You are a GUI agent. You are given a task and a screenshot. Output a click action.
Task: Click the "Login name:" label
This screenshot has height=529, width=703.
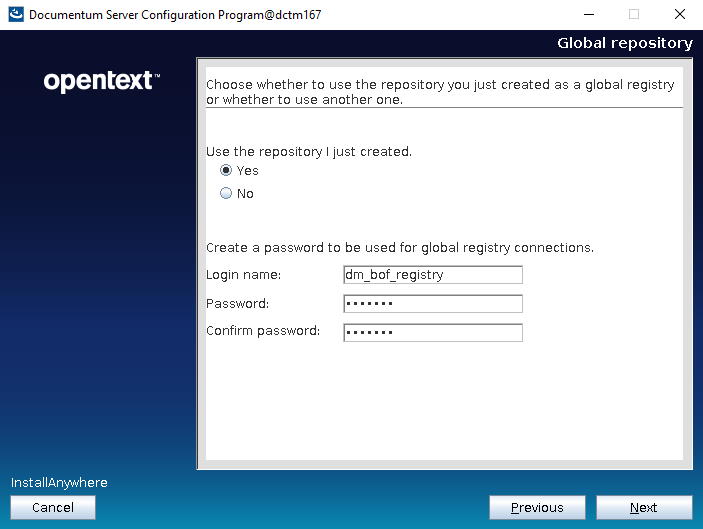(243, 275)
